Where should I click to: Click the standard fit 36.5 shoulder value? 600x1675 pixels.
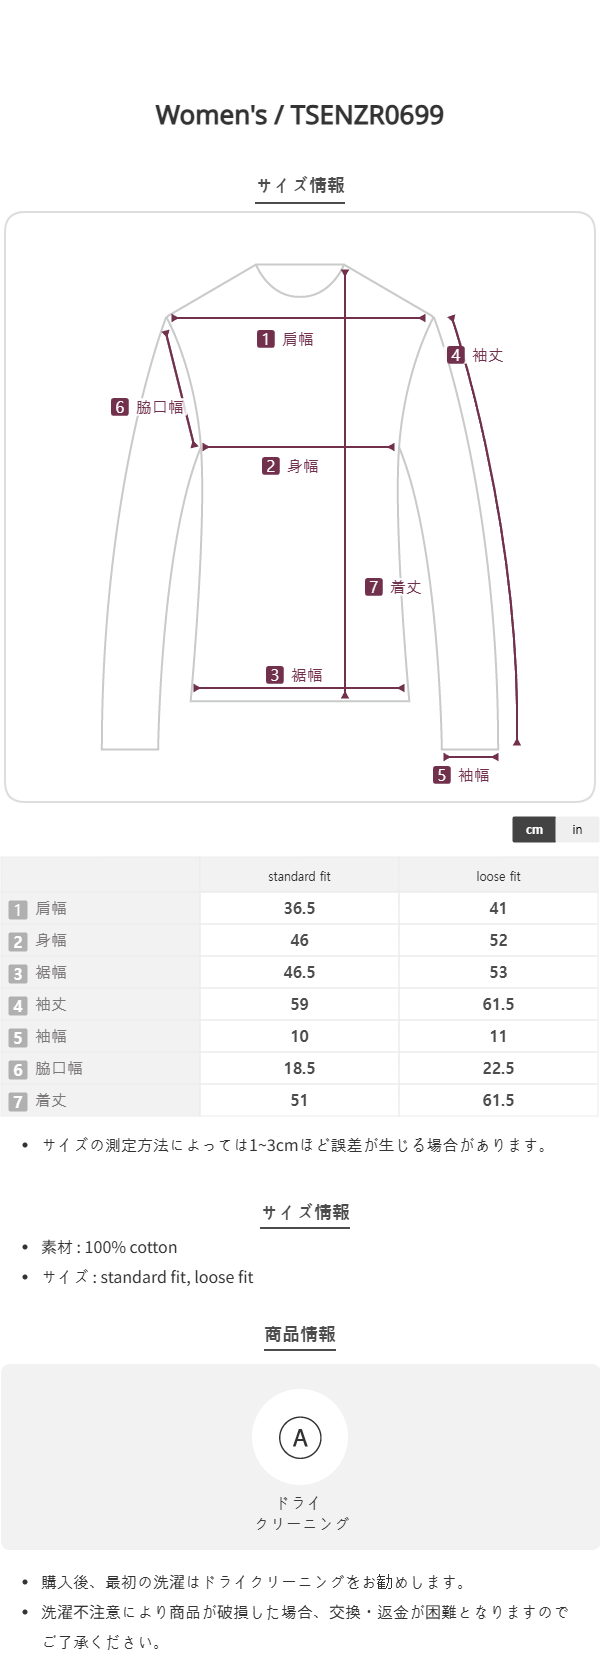299,909
